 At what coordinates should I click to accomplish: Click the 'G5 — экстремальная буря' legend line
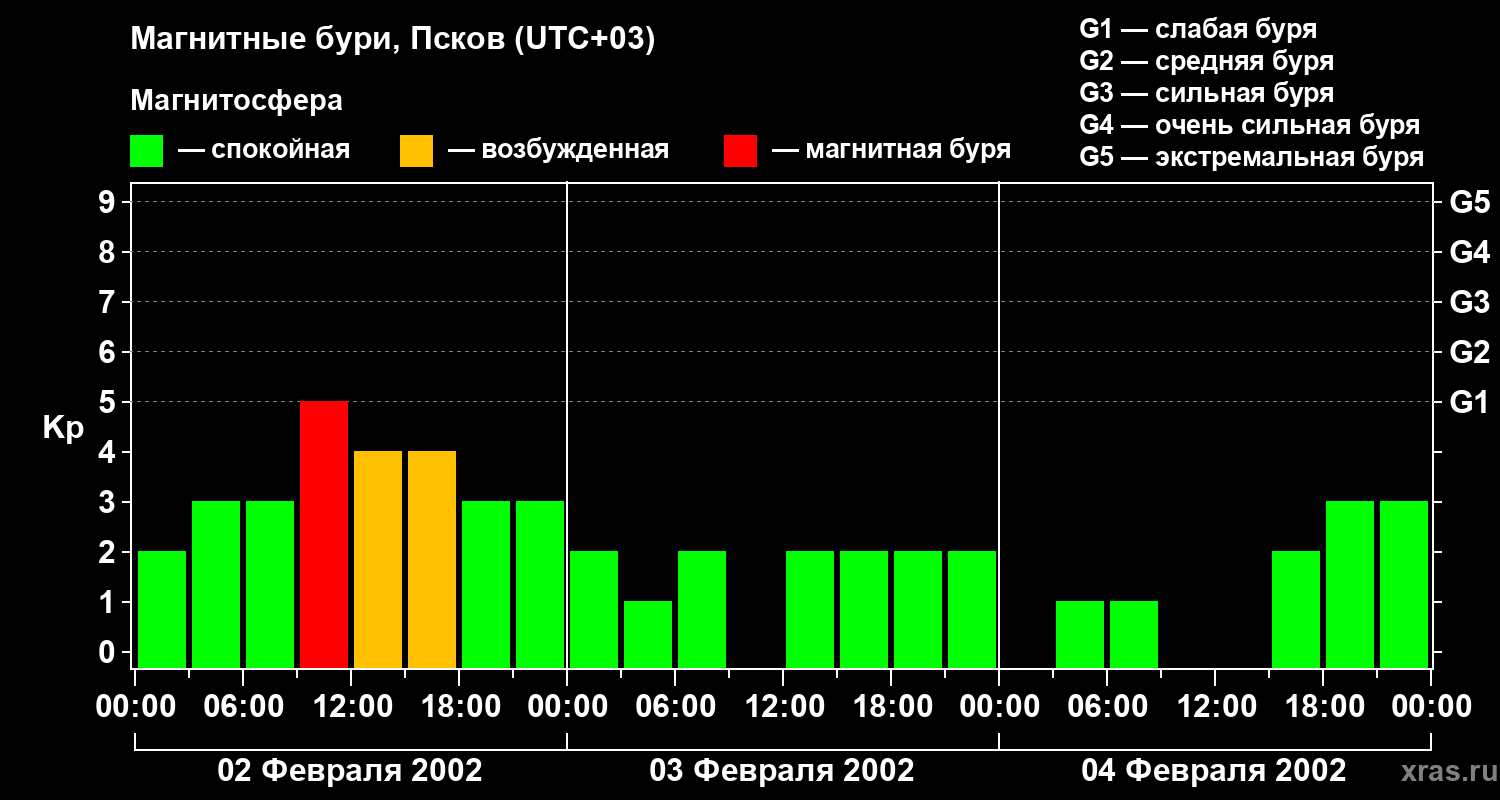tap(1251, 157)
